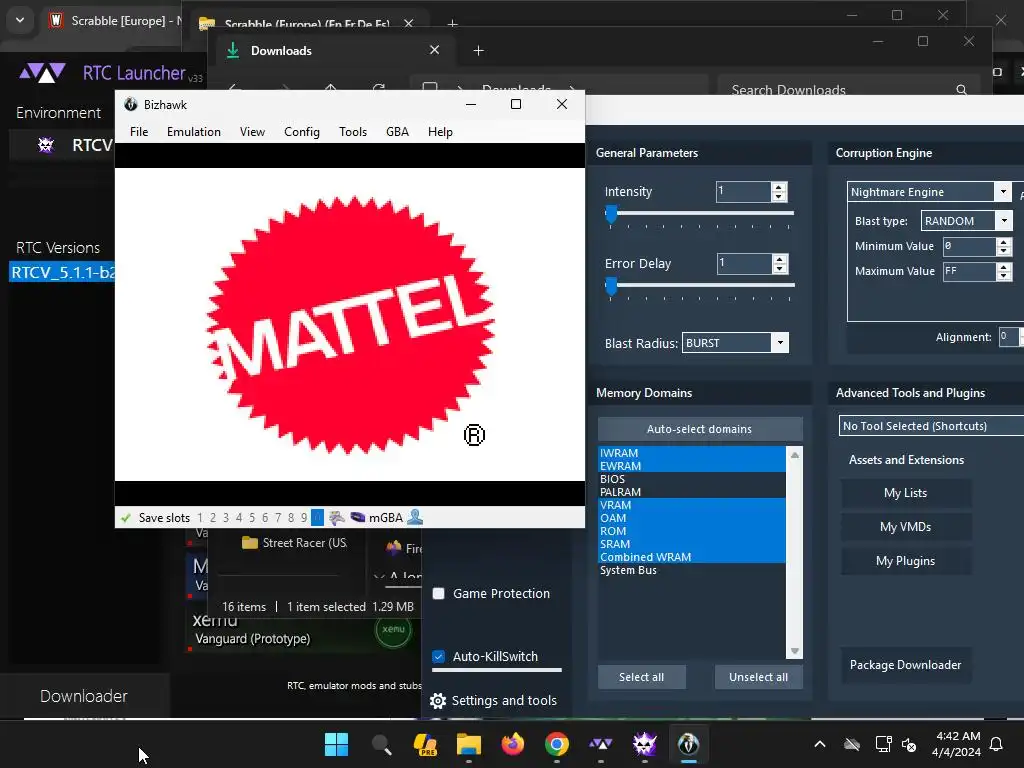
Task: Select the highlighted save slot 0
Action: pos(317,518)
